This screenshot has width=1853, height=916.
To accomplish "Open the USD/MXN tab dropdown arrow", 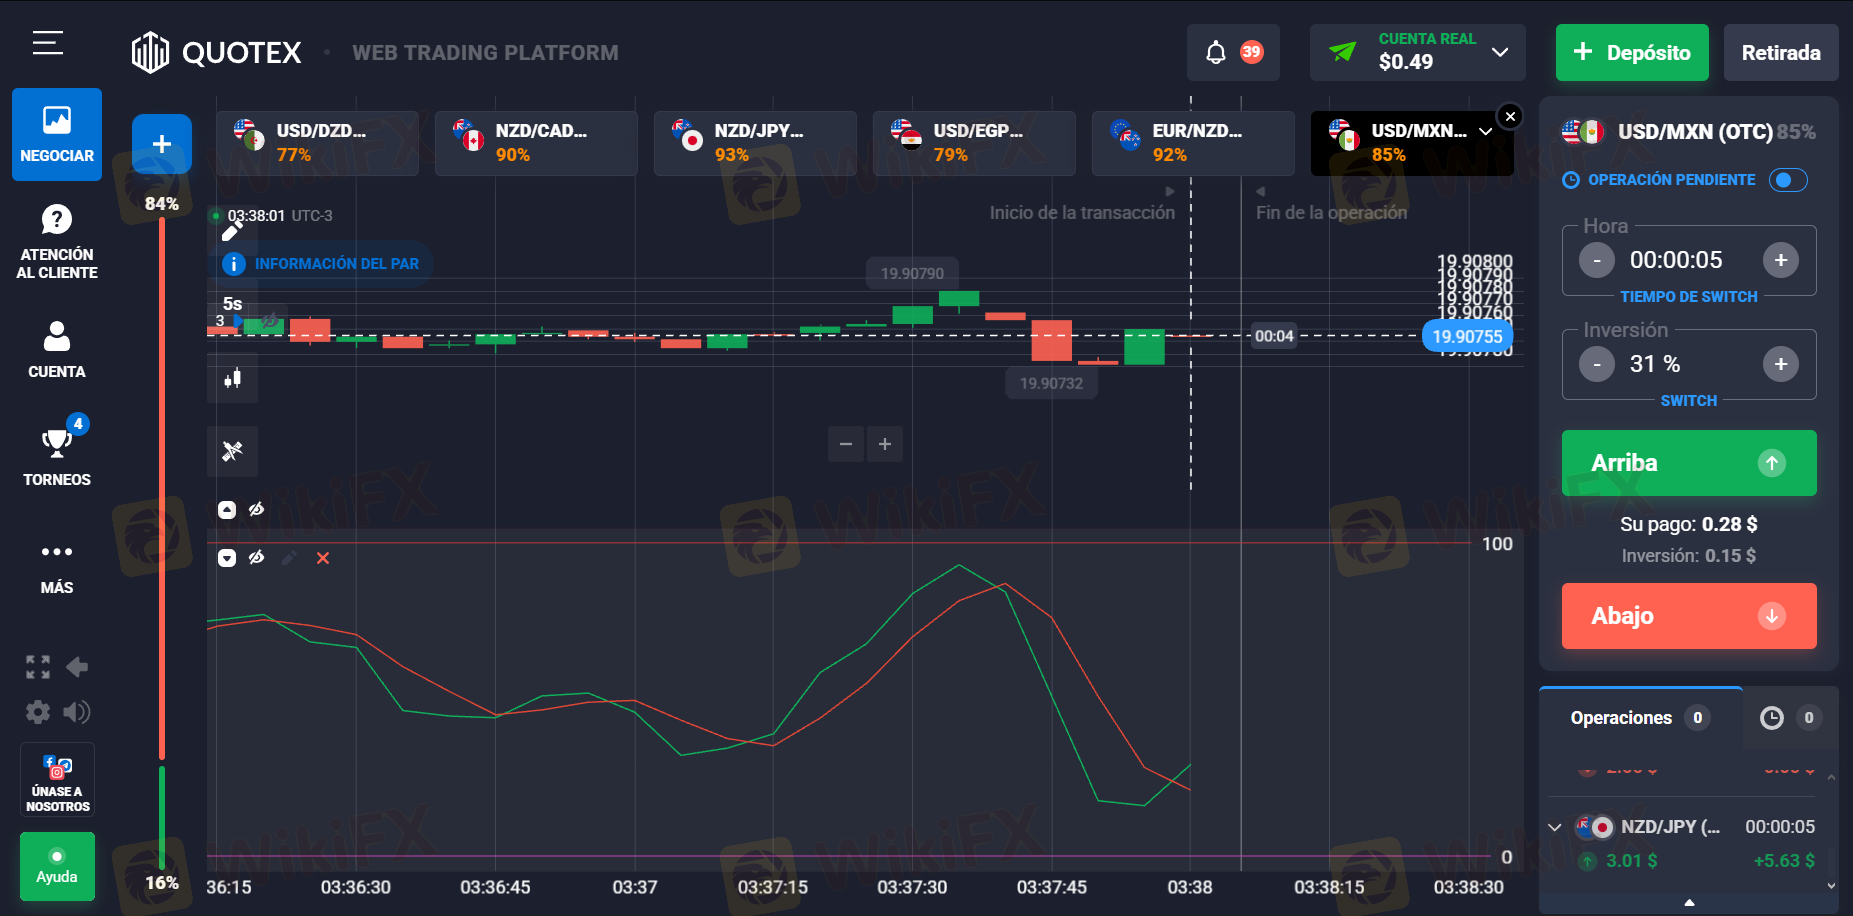I will 1486,131.
